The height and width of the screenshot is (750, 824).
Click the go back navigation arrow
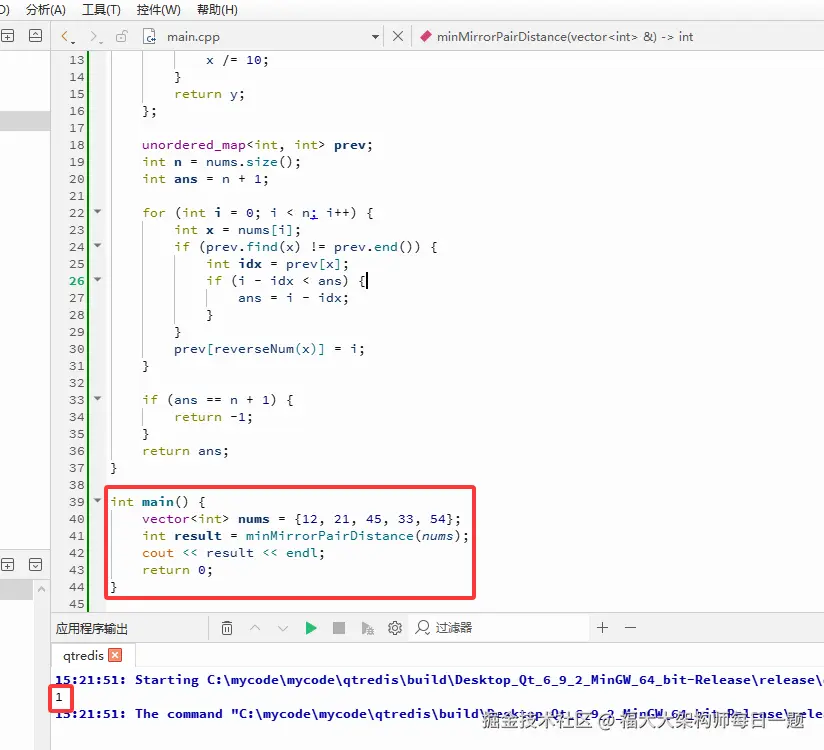pyautogui.click(x=65, y=36)
